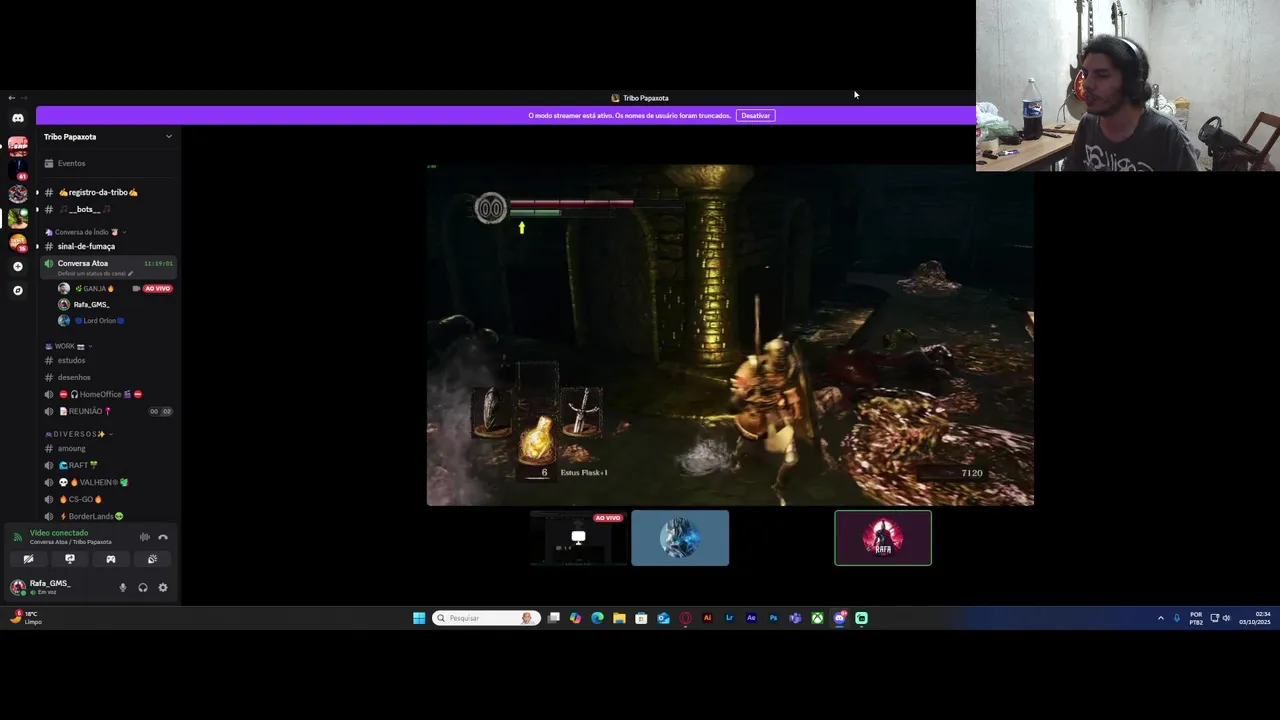Viewport: 1280px width, 720px height.
Task: Expand Tribo Papaxota server menu
Action: tap(168, 137)
